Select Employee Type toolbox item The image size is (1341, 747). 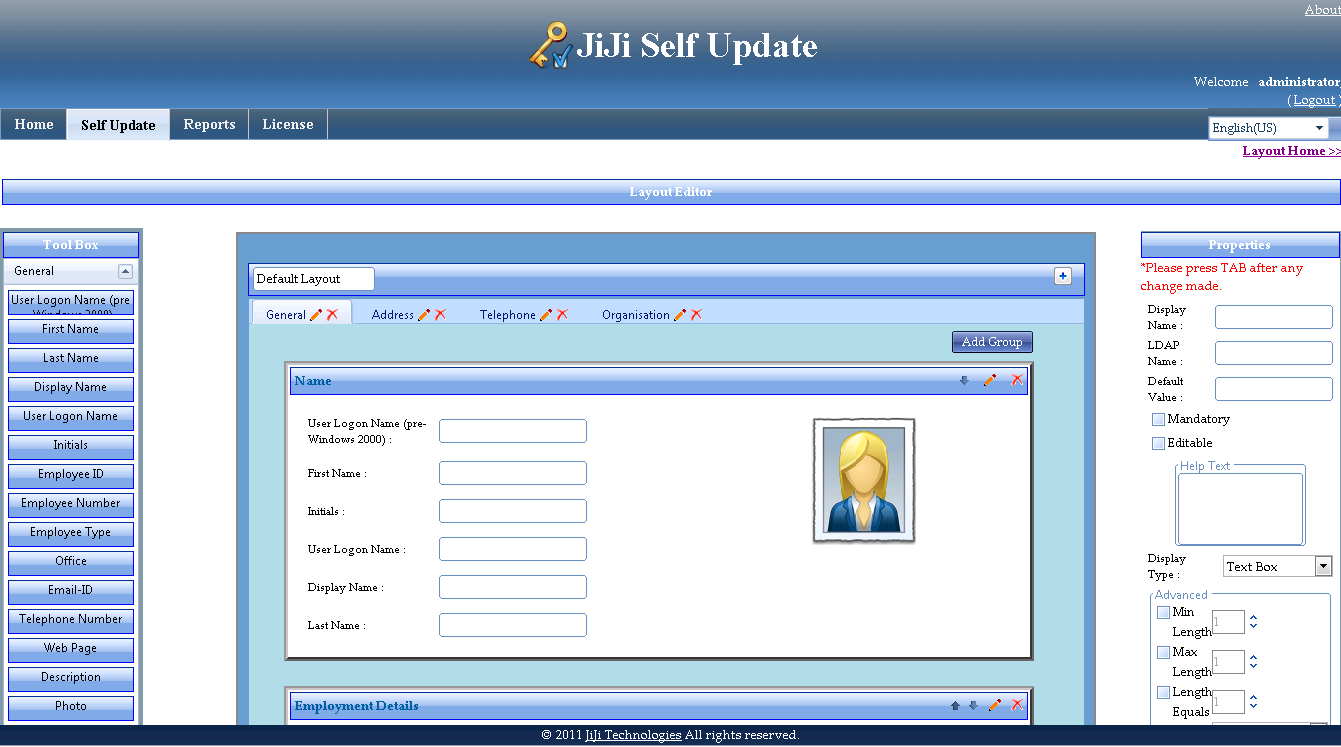point(71,534)
